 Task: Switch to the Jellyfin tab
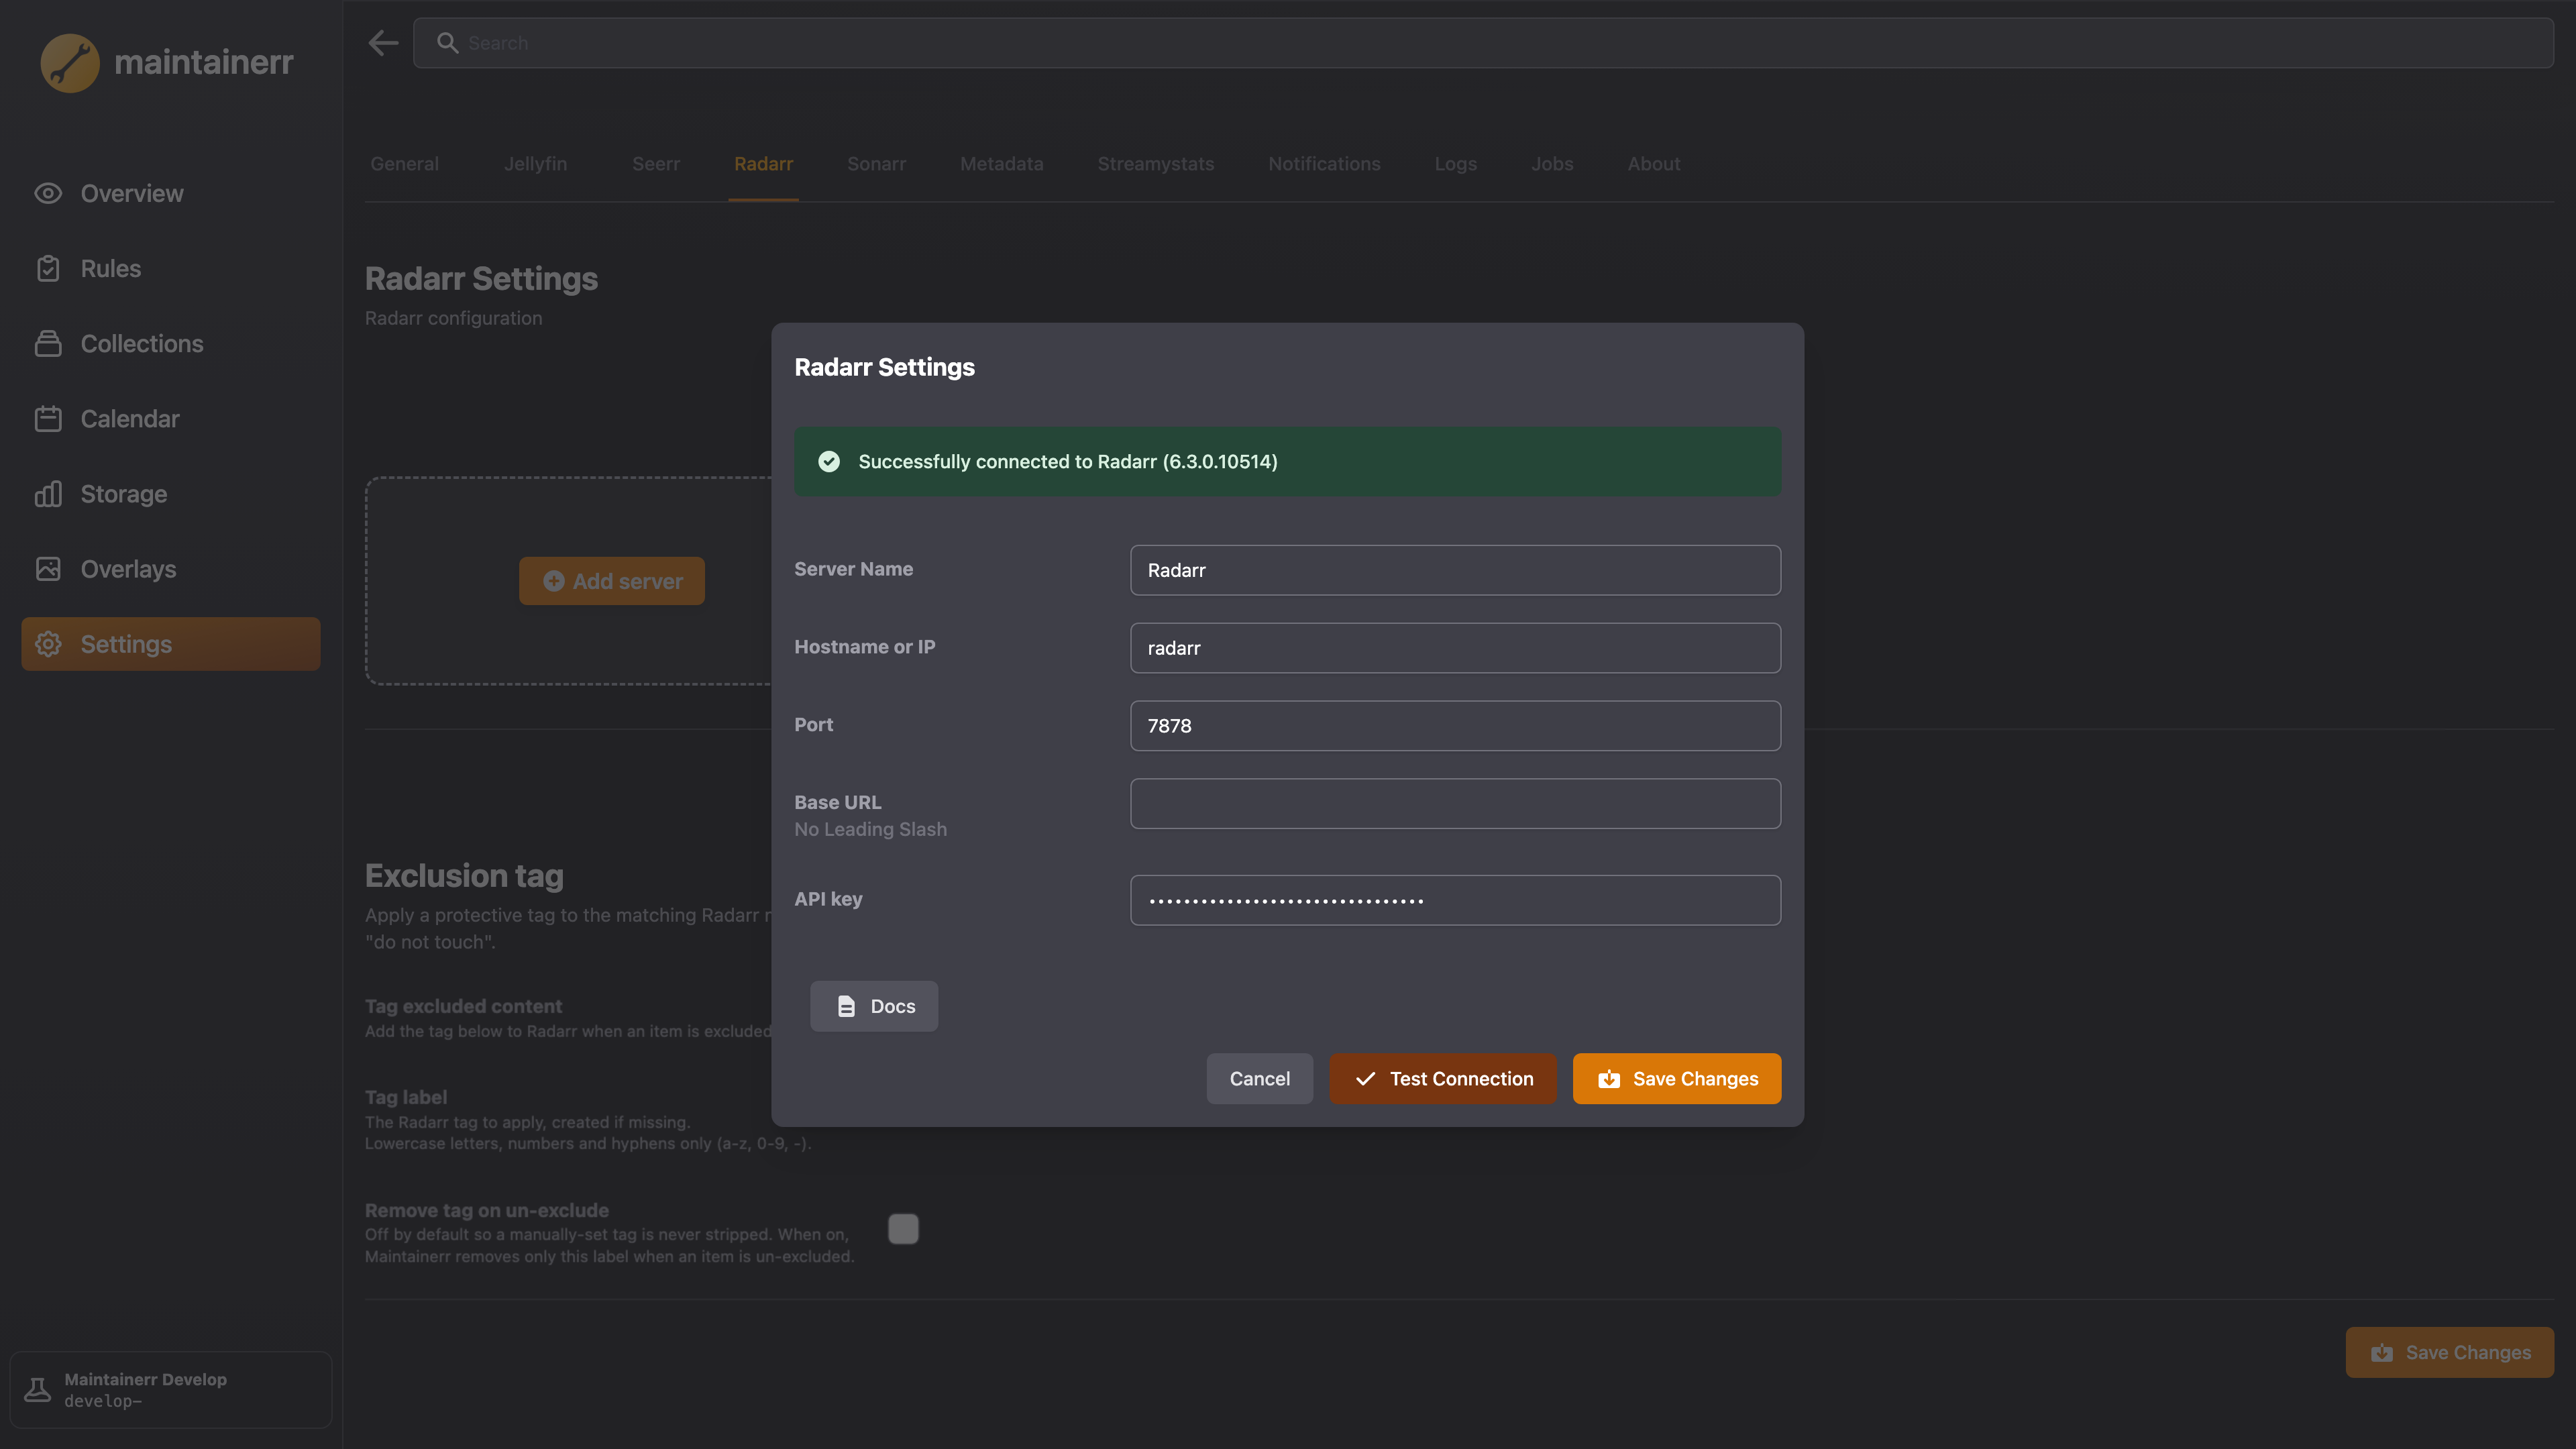coord(535,164)
